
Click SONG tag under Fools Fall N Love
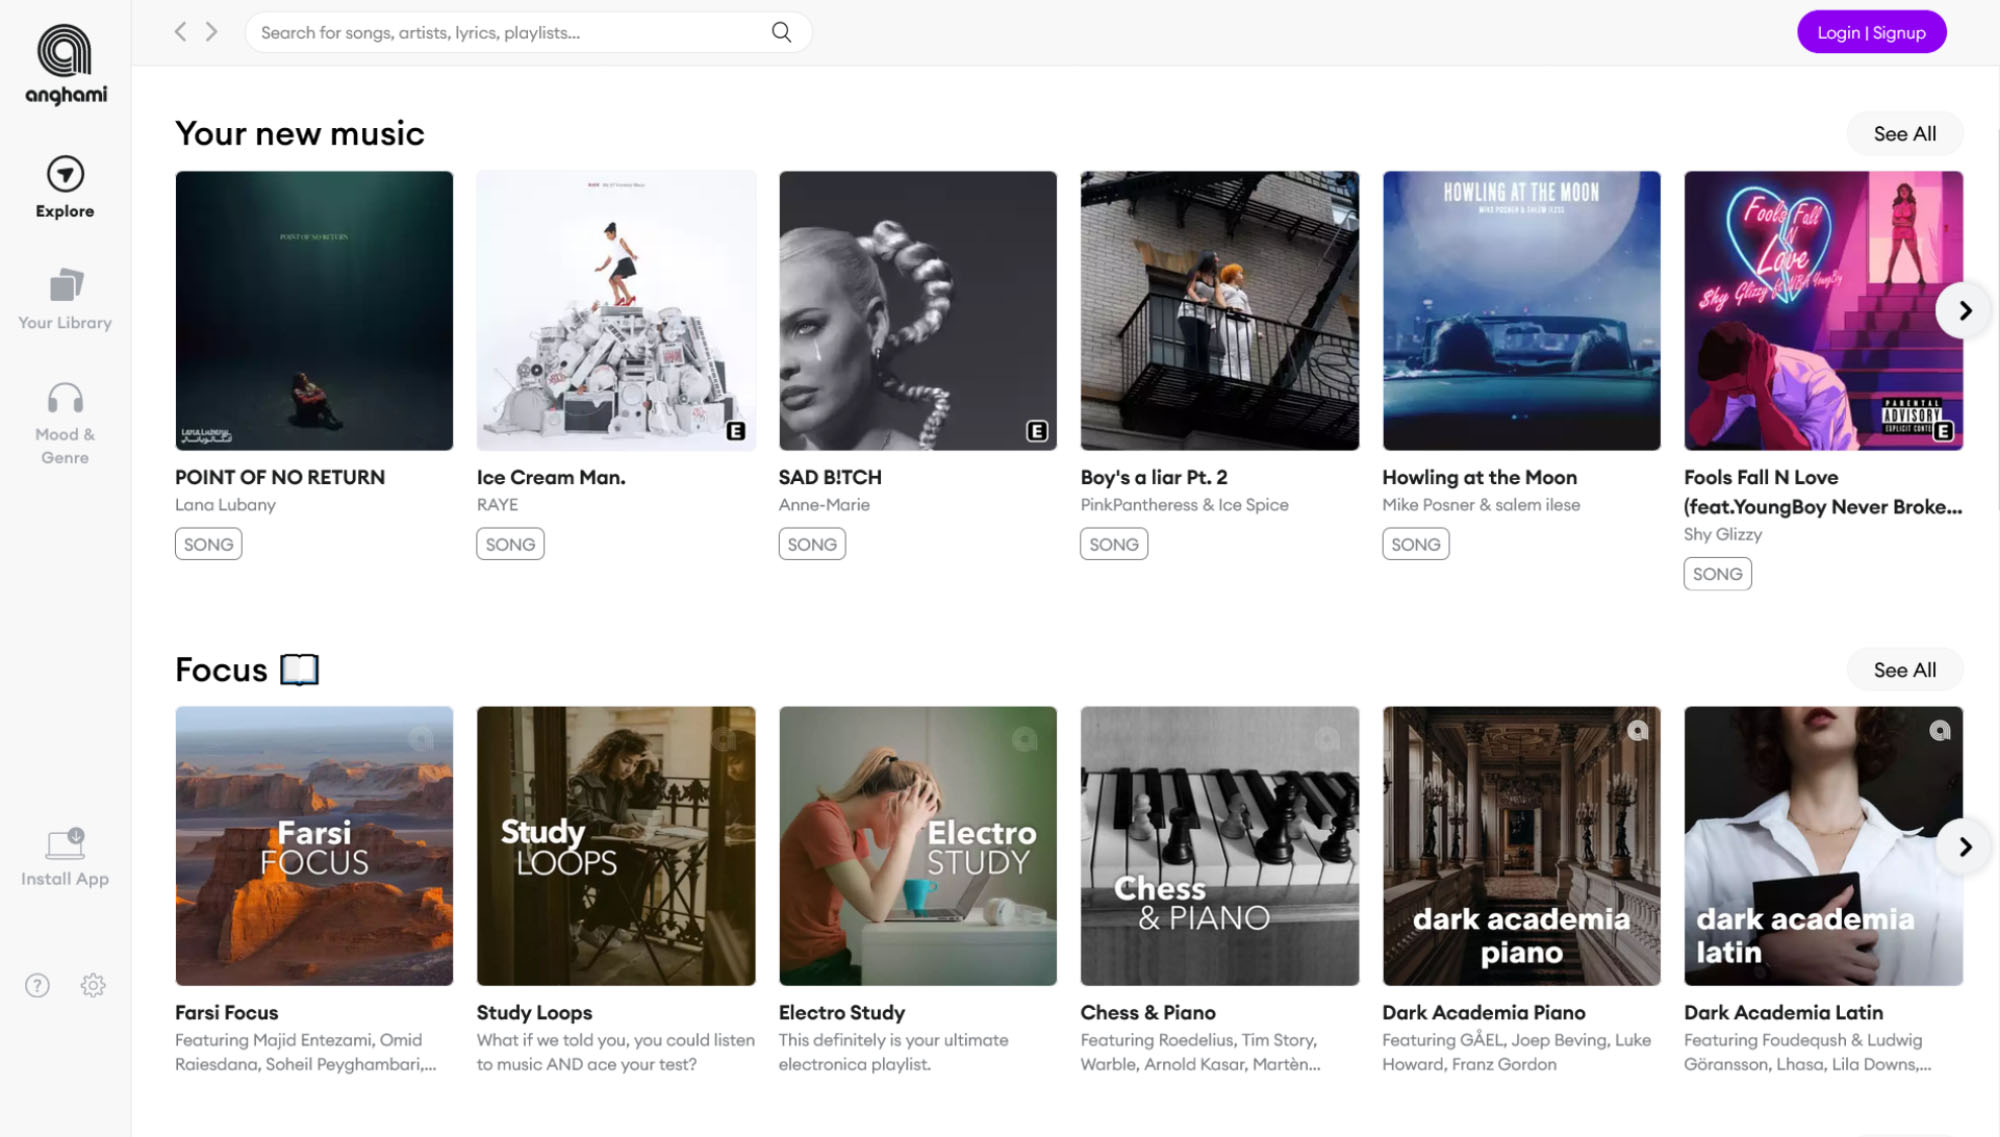click(x=1717, y=574)
